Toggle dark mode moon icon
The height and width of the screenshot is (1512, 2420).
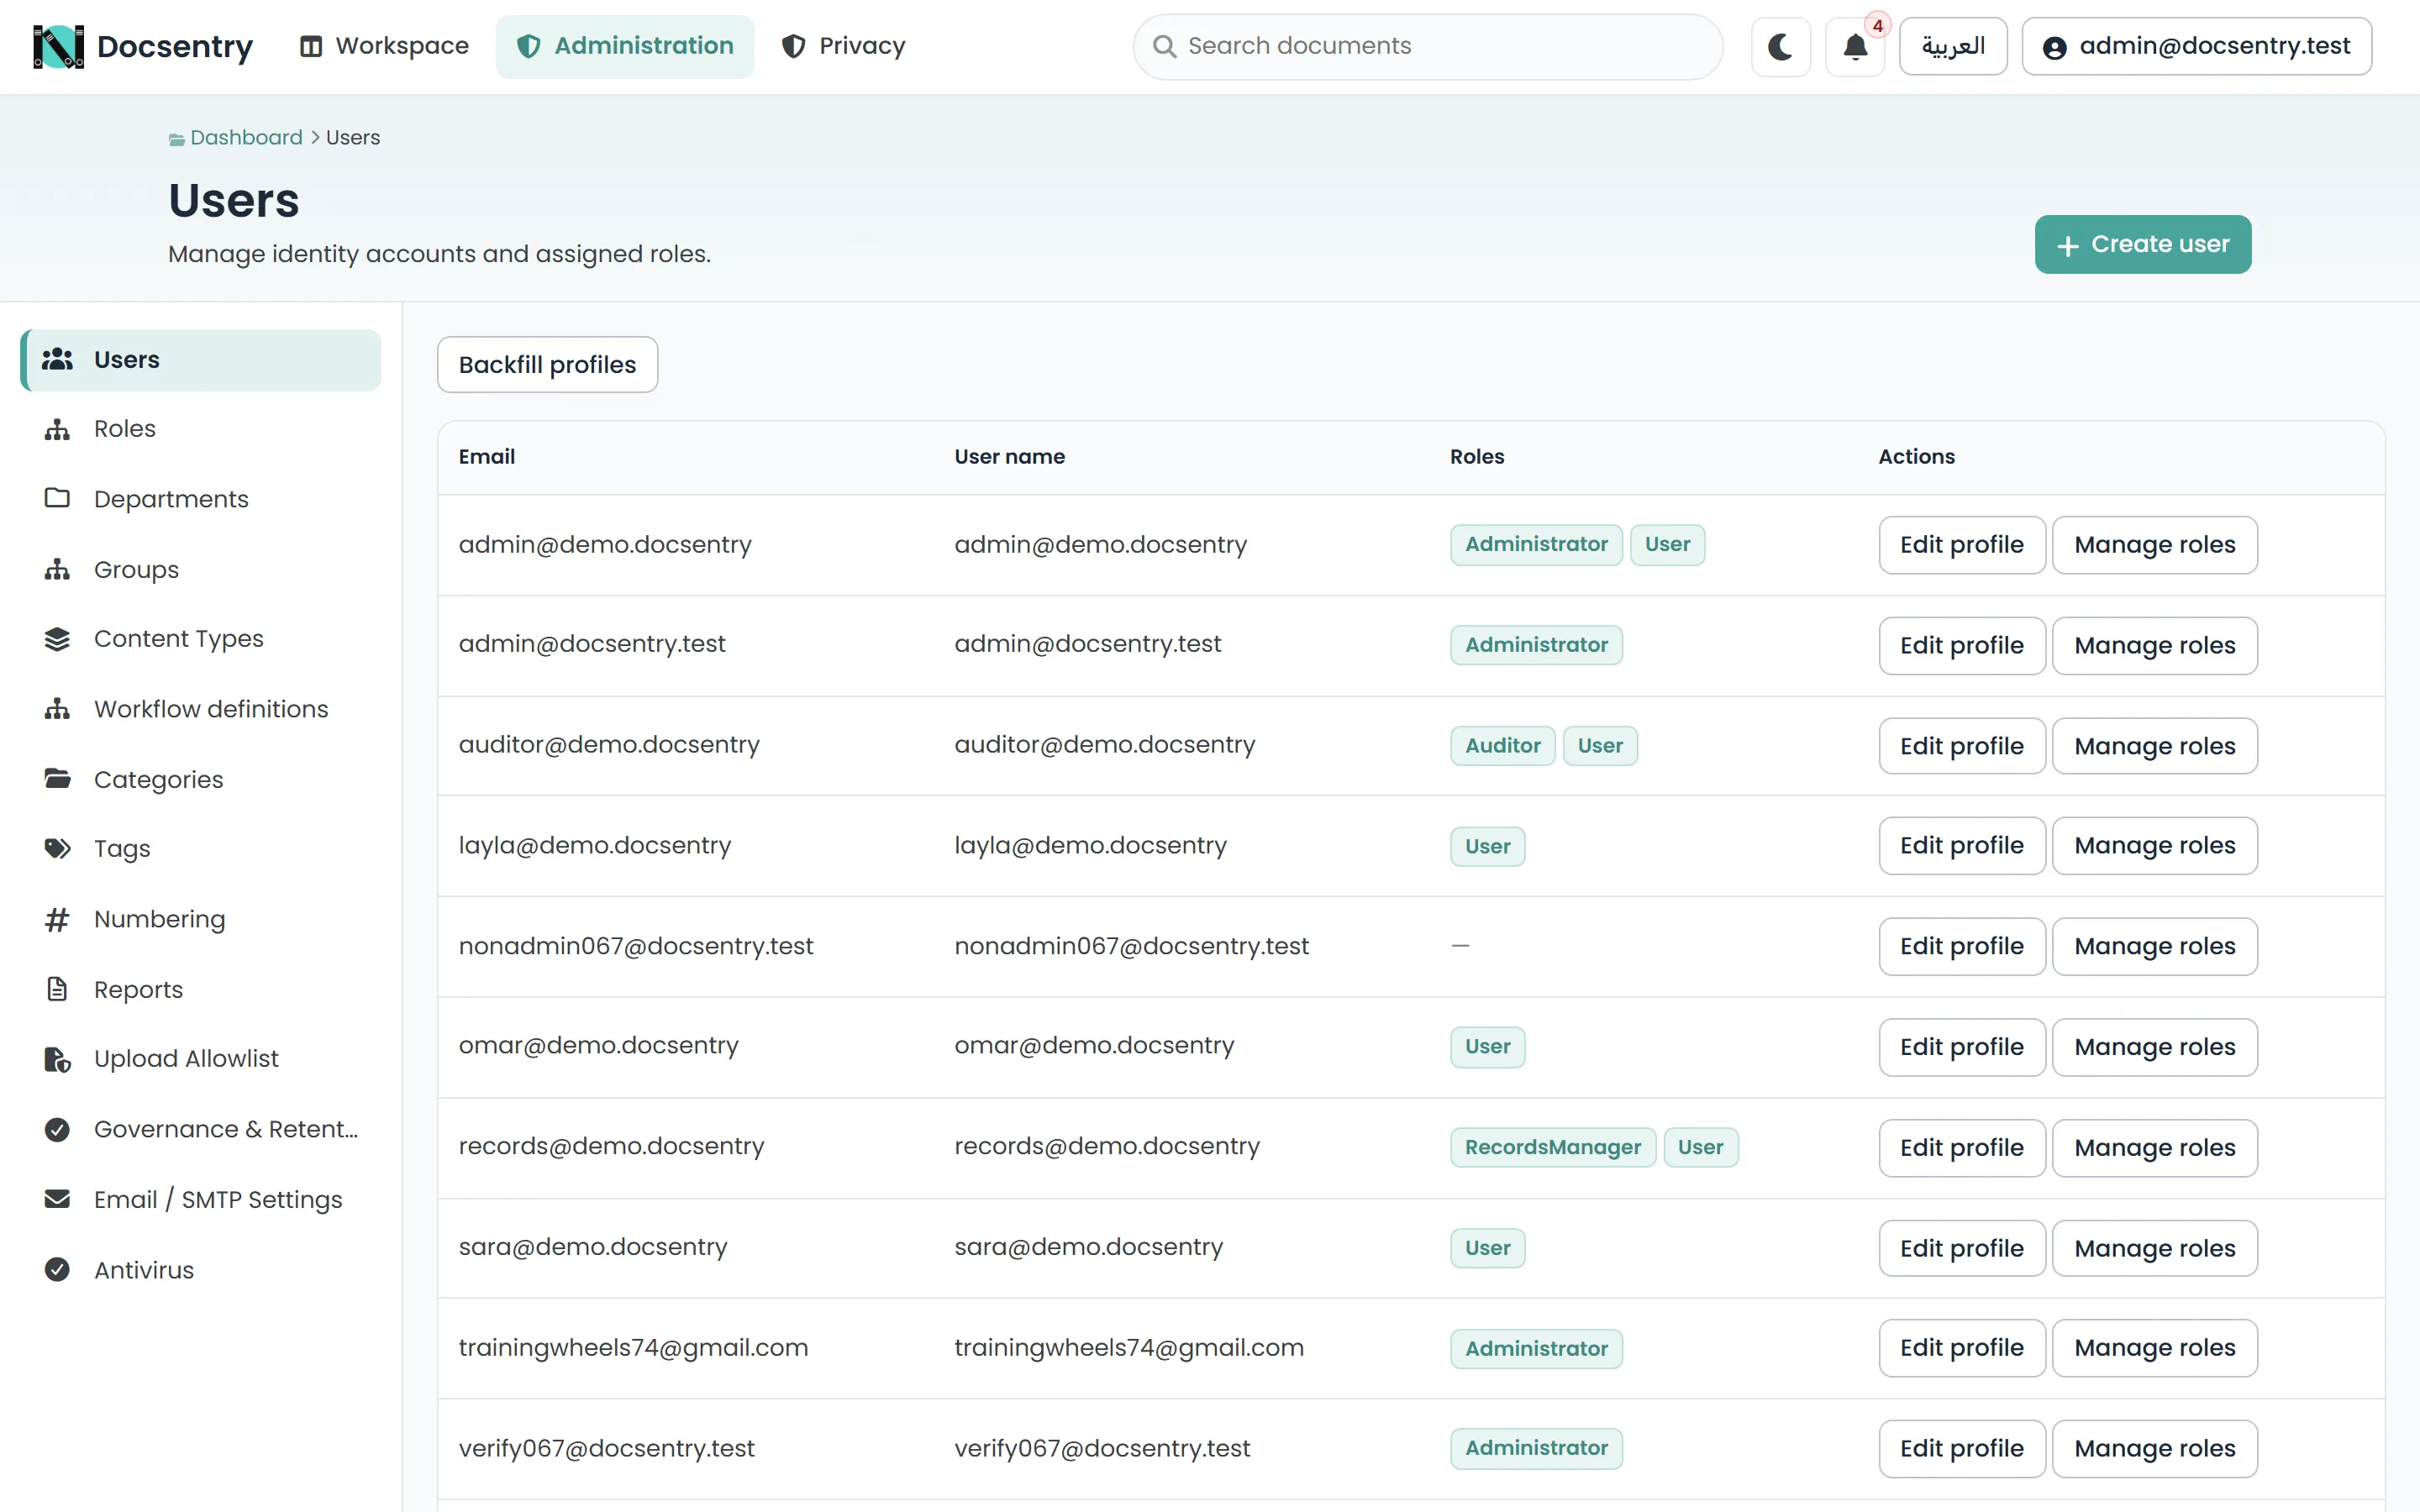click(x=1780, y=46)
